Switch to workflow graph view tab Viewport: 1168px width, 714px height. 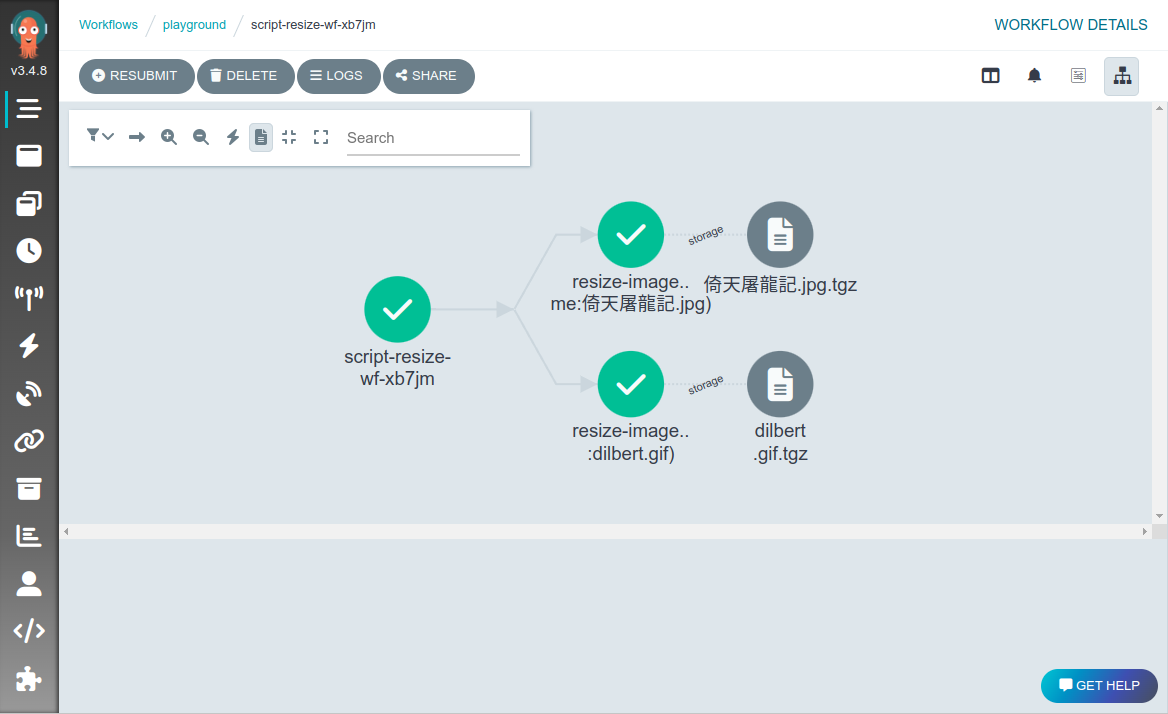(x=1122, y=76)
